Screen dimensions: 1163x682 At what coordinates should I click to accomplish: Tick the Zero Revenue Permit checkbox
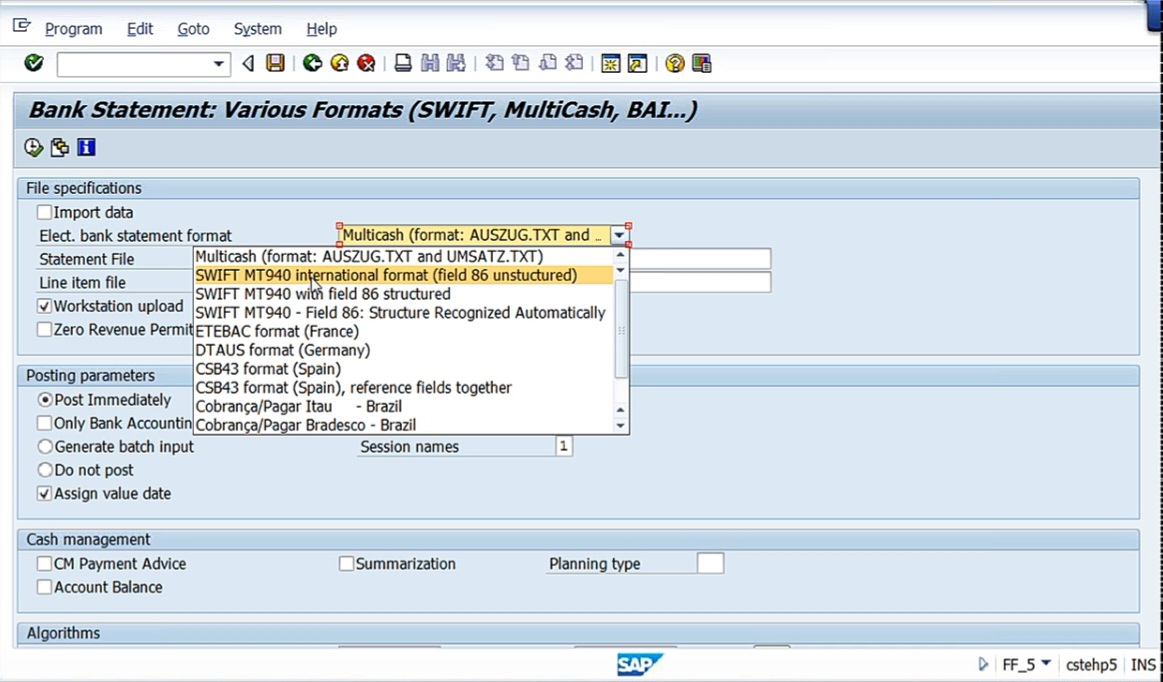pos(45,329)
